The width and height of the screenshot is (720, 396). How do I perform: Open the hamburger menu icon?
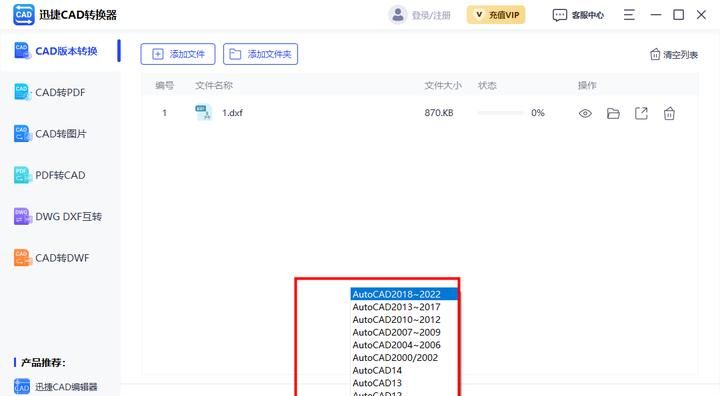pyautogui.click(x=629, y=15)
